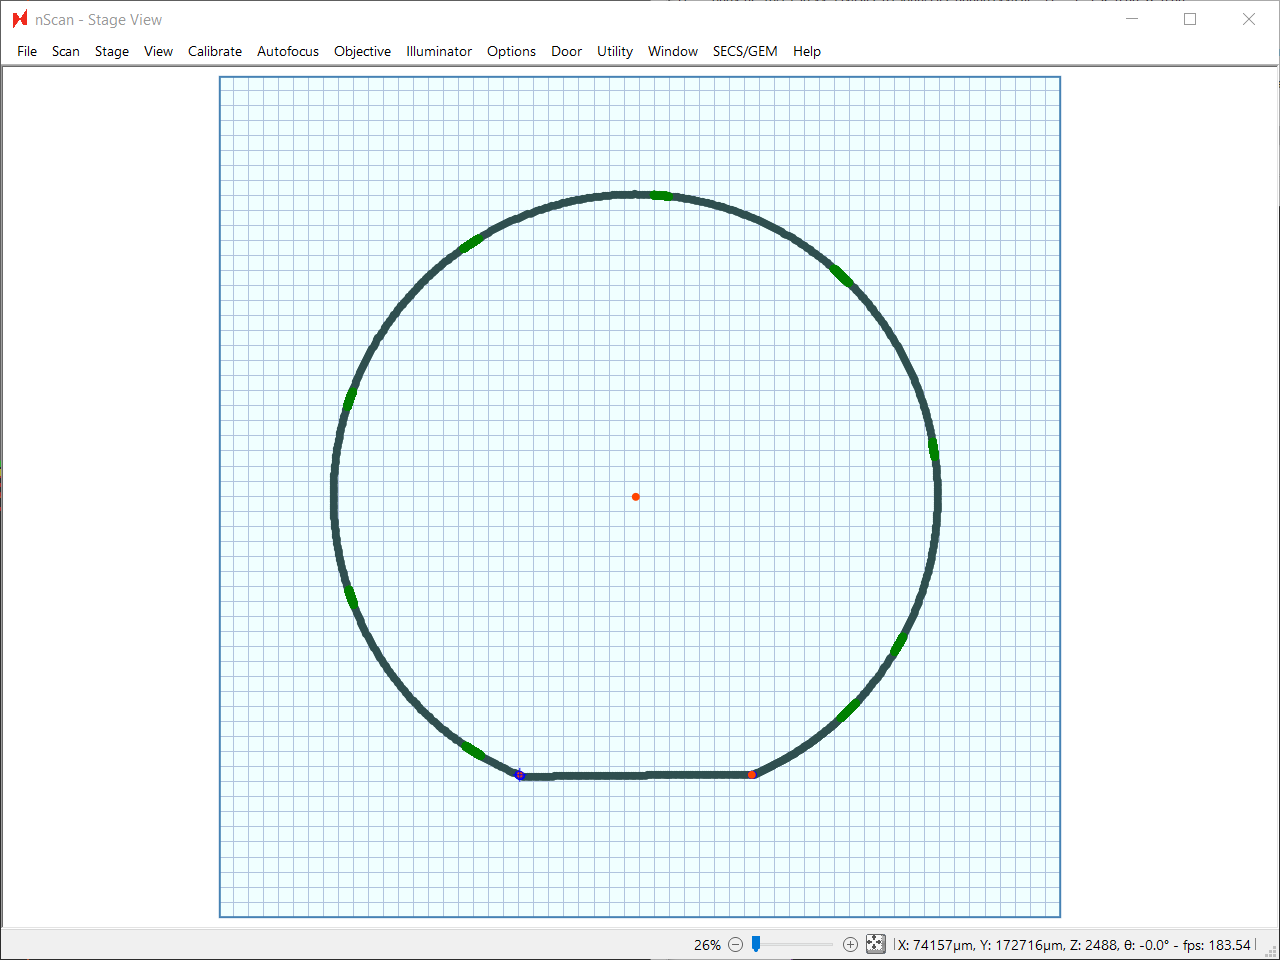
Task: Select the red marker on the wafer flat
Action: tap(752, 774)
